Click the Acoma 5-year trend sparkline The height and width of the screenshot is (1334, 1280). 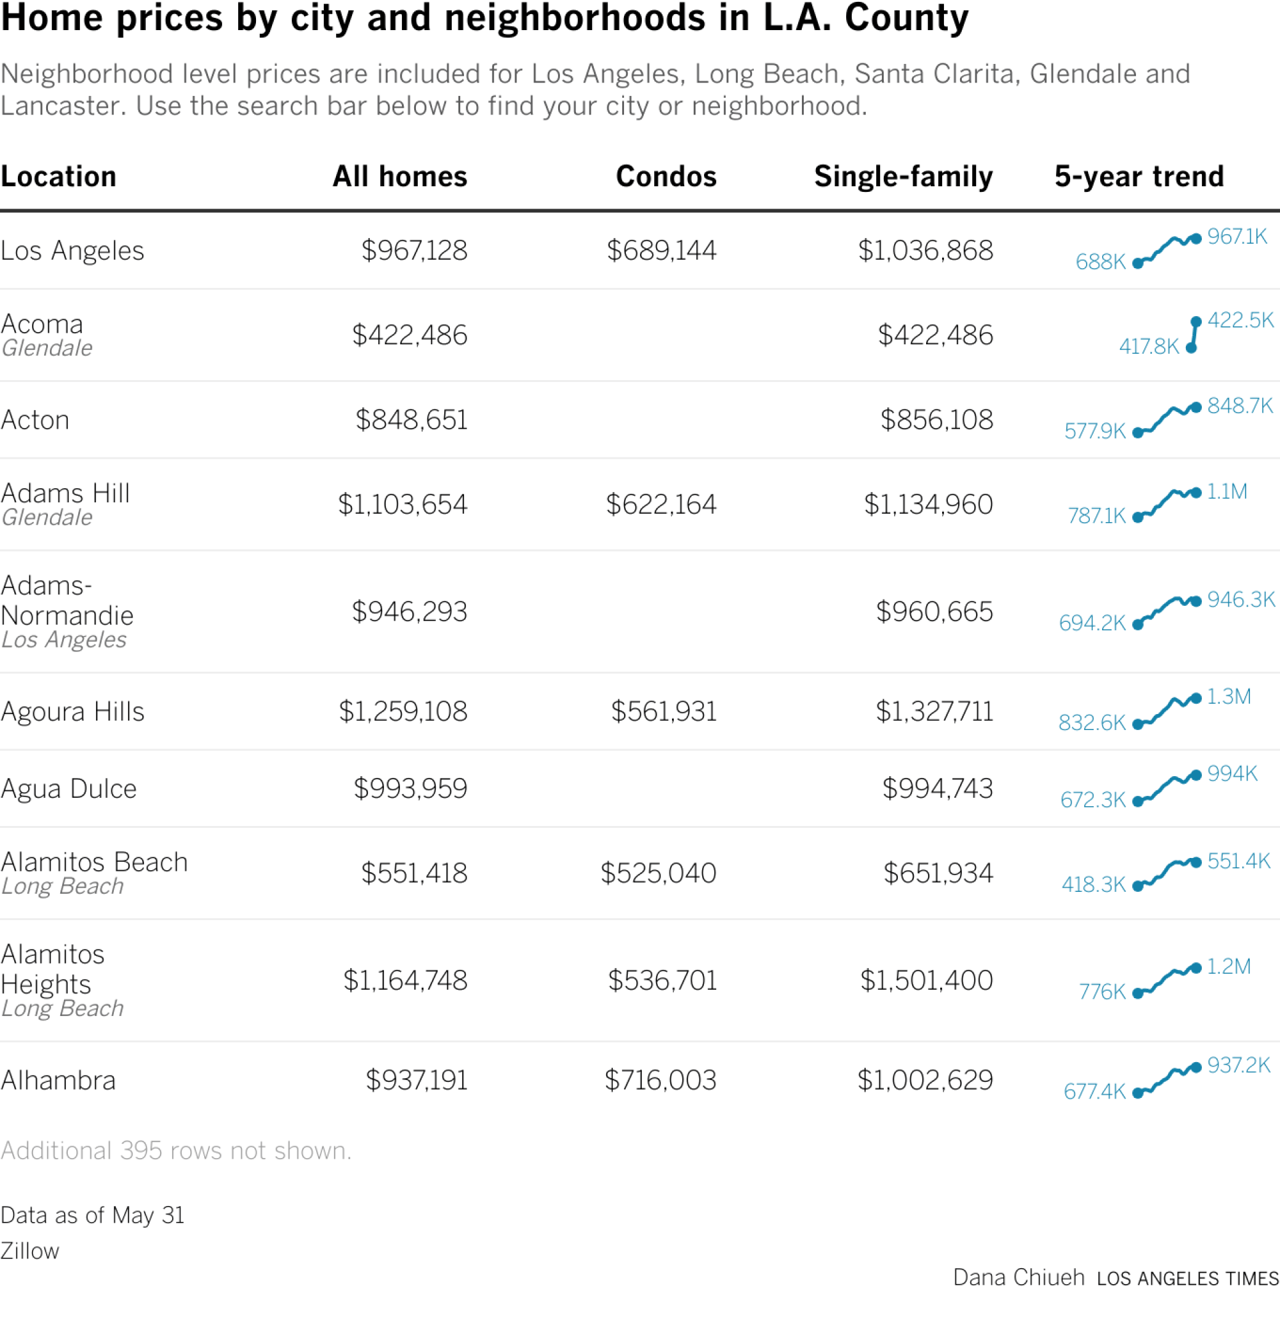(x=1193, y=334)
